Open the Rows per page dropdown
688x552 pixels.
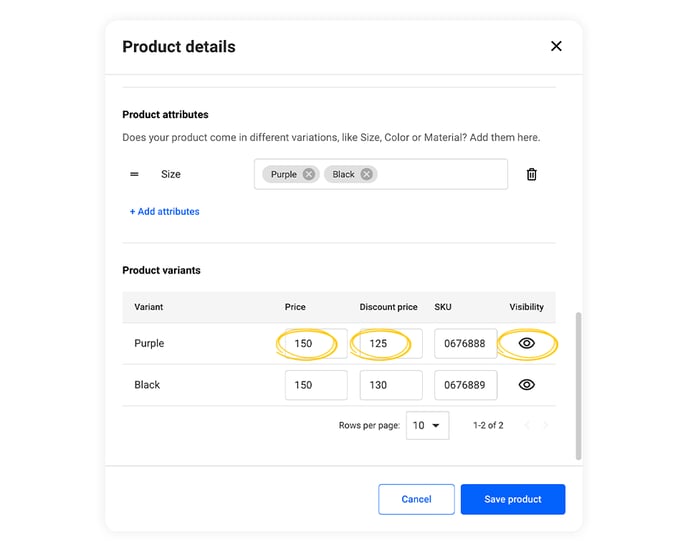pyautogui.click(x=427, y=425)
